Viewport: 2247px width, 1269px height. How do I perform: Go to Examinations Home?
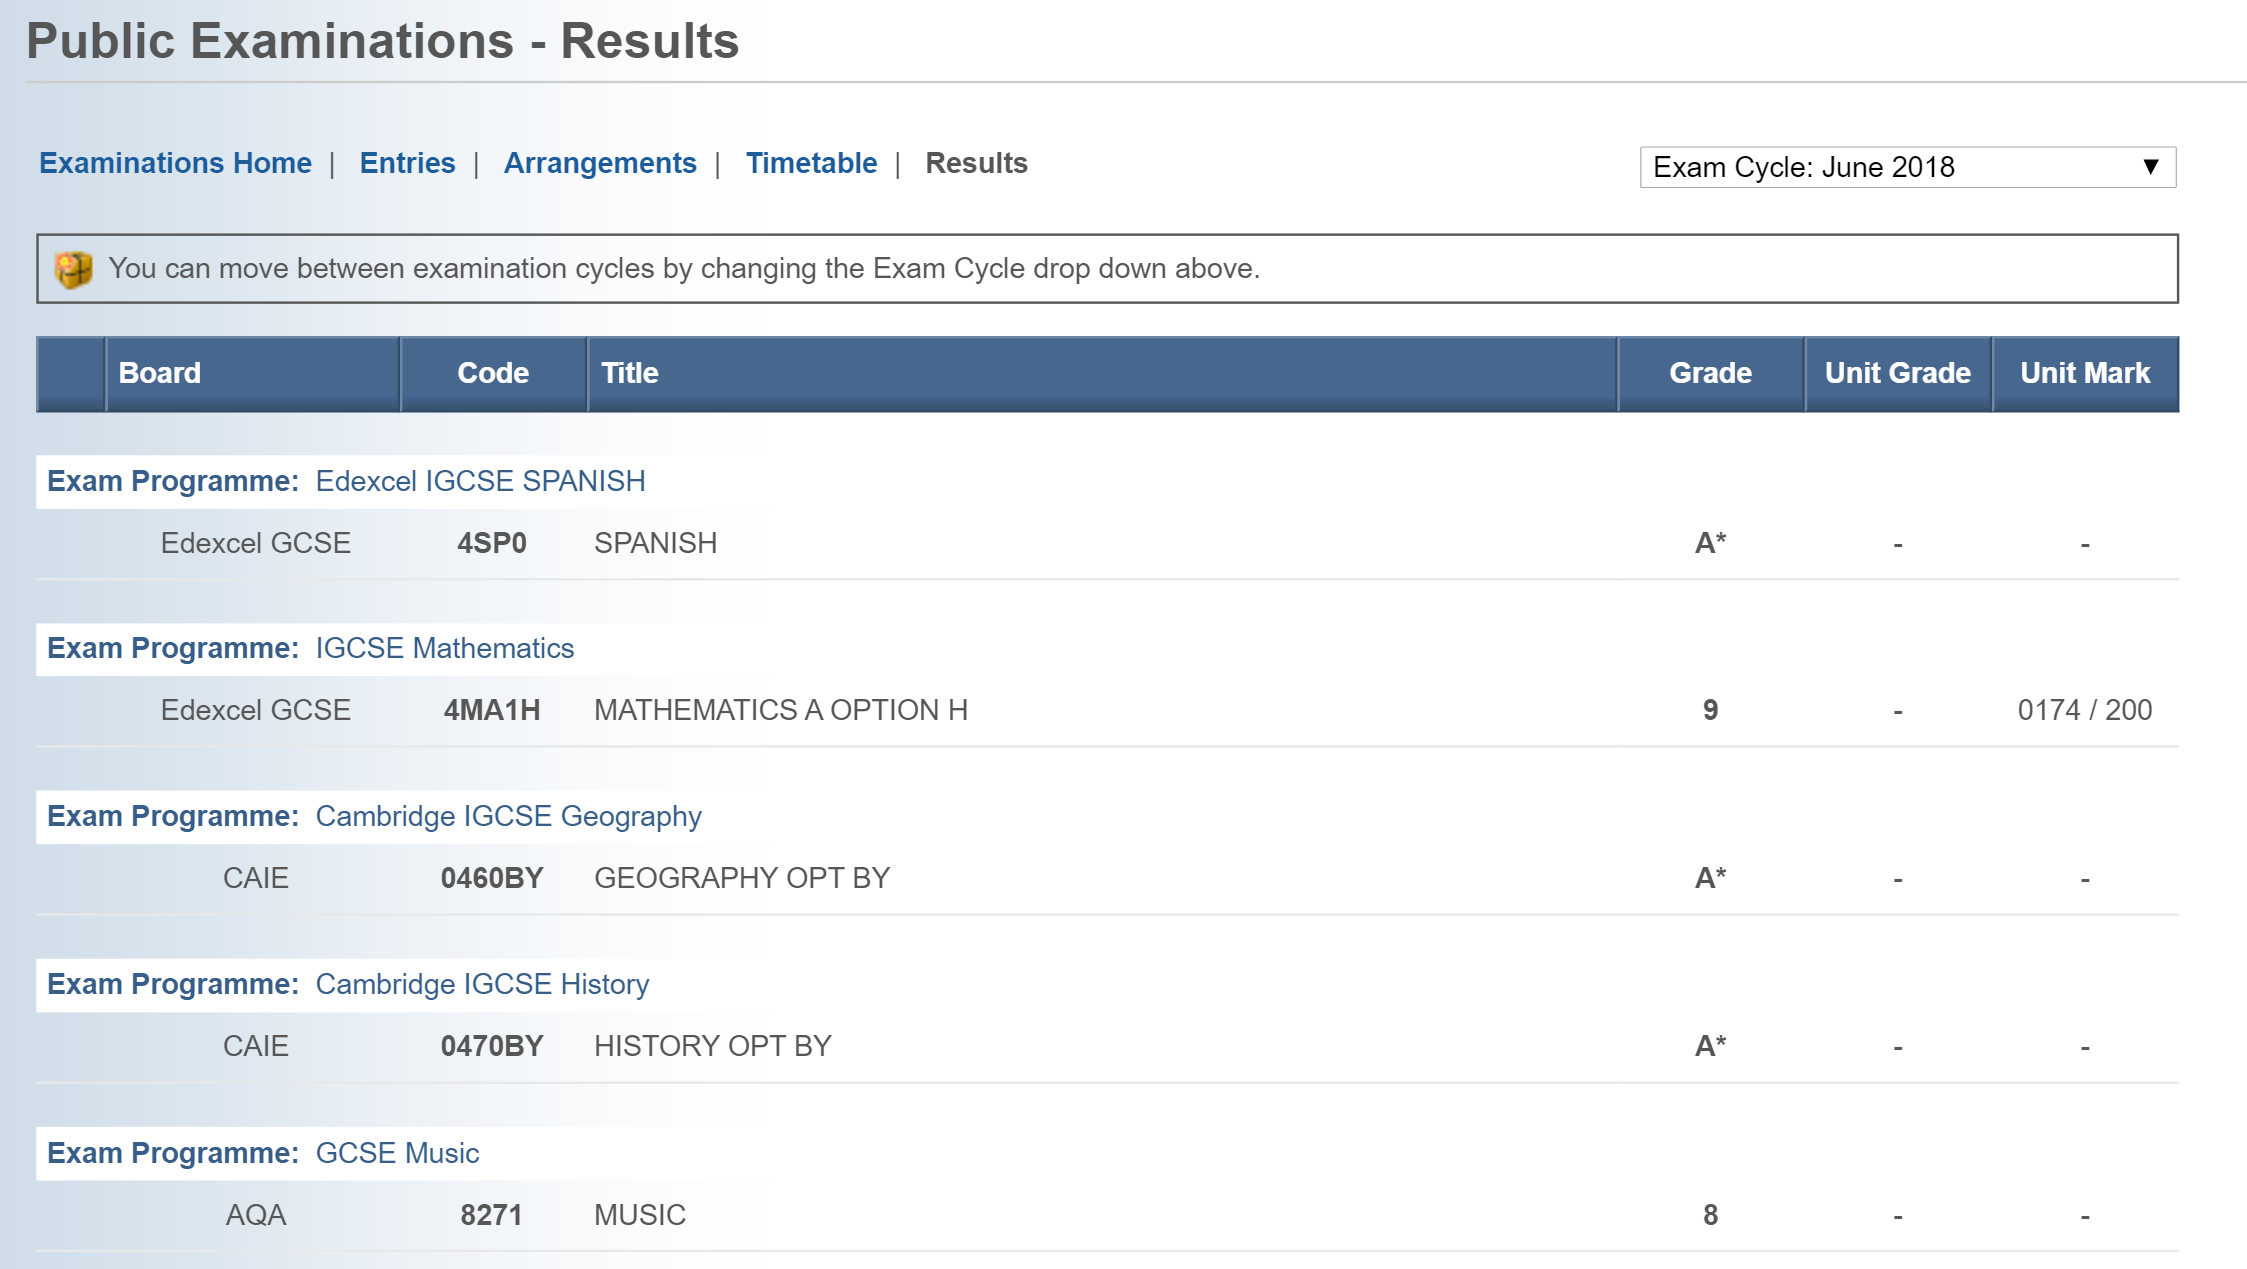(x=175, y=163)
